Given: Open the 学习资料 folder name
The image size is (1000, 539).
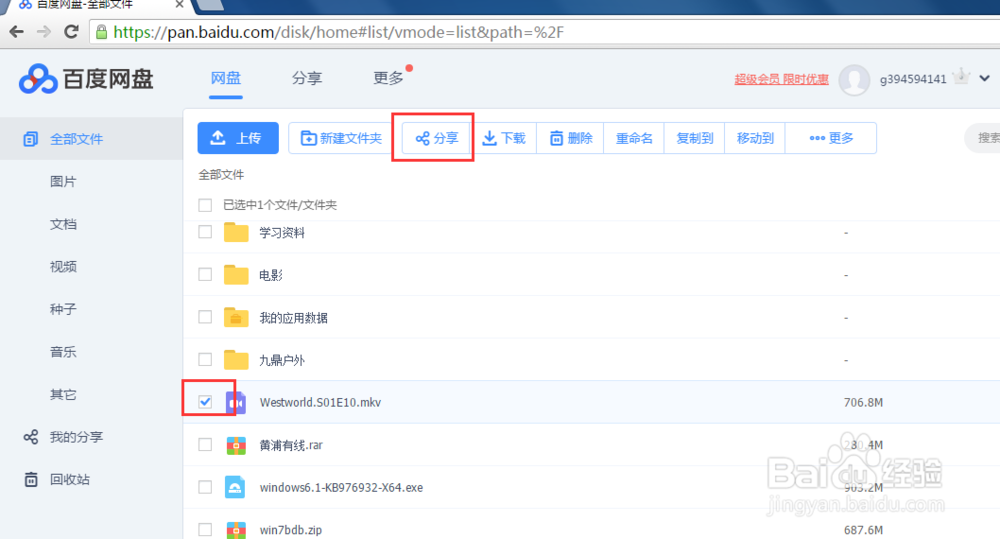Looking at the screenshot, I should (282, 233).
